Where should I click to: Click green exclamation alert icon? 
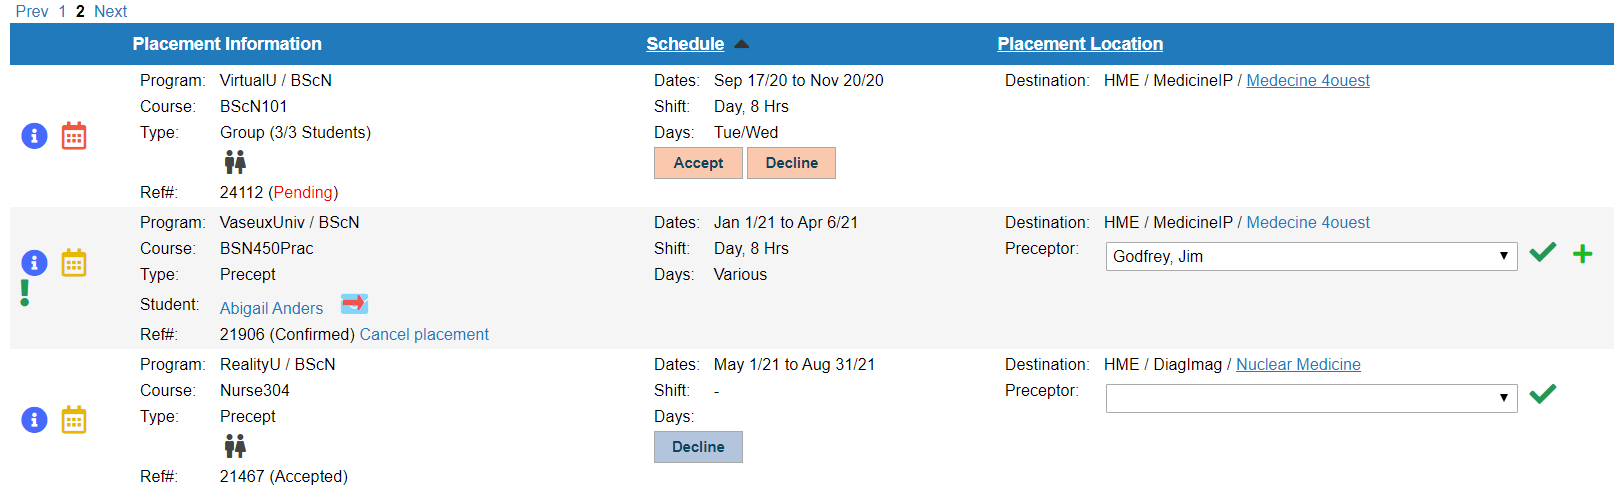tap(25, 293)
